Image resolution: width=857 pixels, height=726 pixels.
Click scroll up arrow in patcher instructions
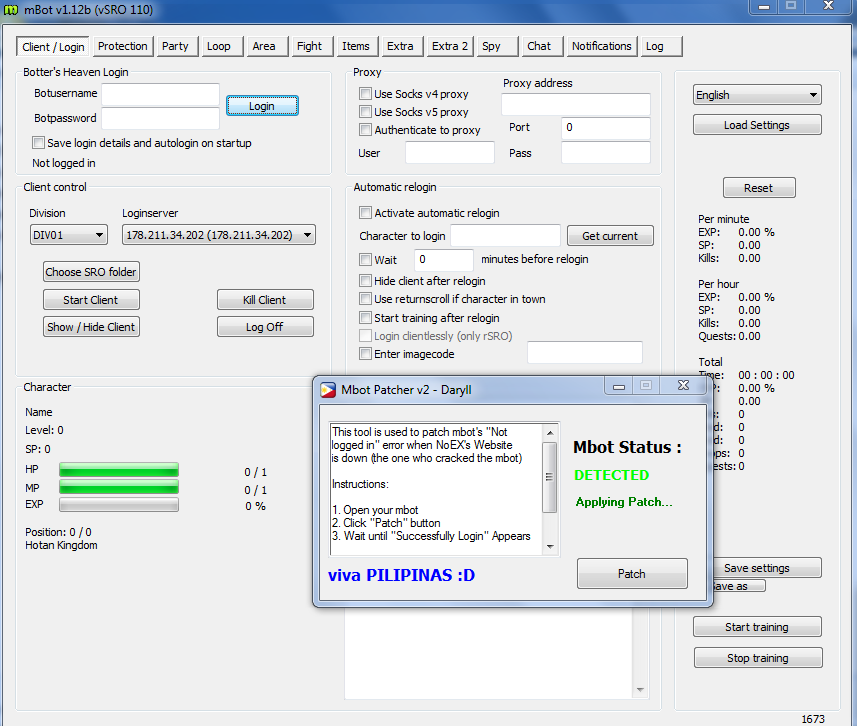[x=550, y=432]
